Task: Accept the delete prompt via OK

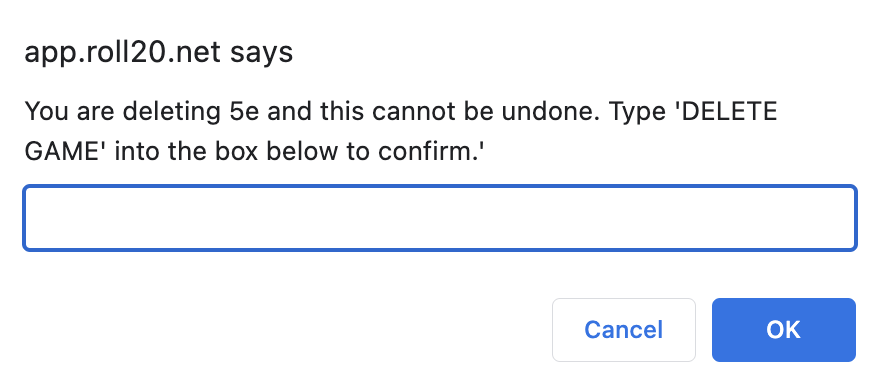Action: (784, 330)
